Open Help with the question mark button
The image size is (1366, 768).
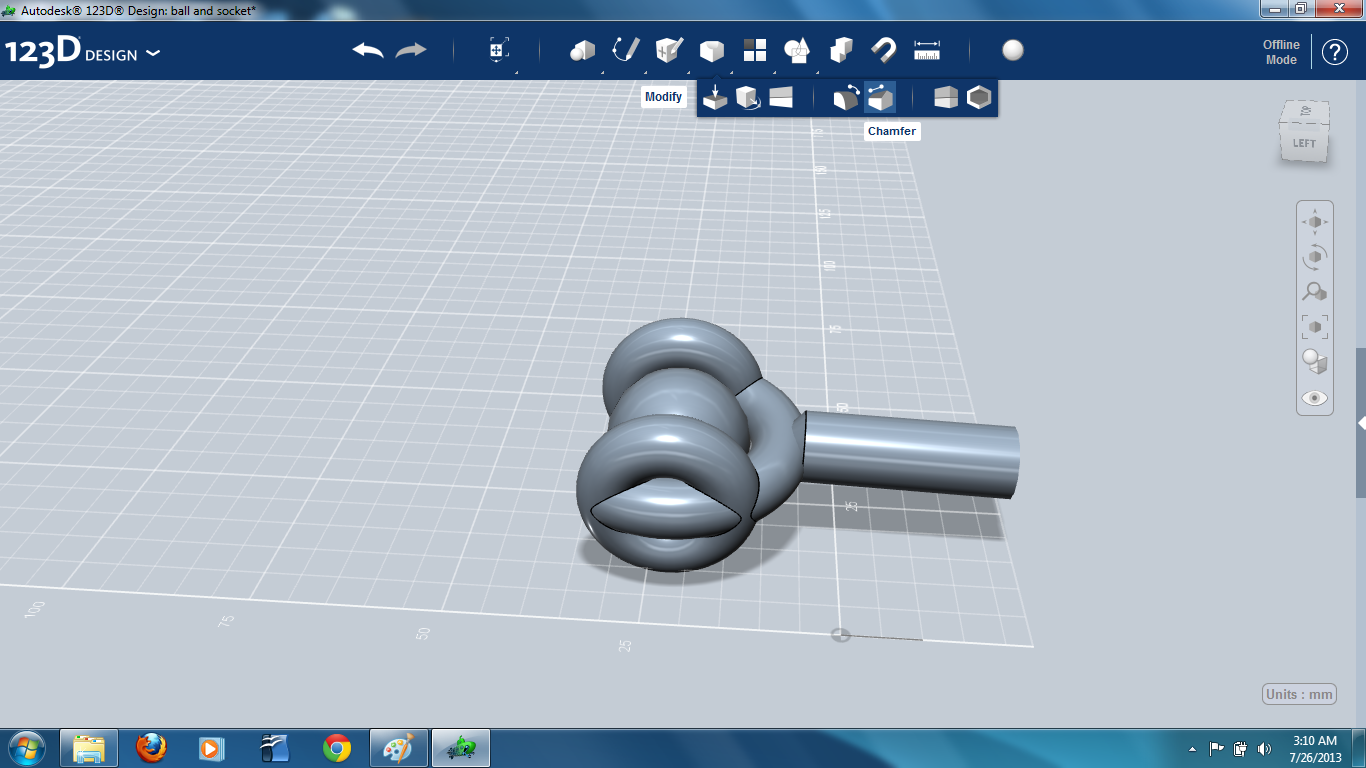tap(1334, 51)
